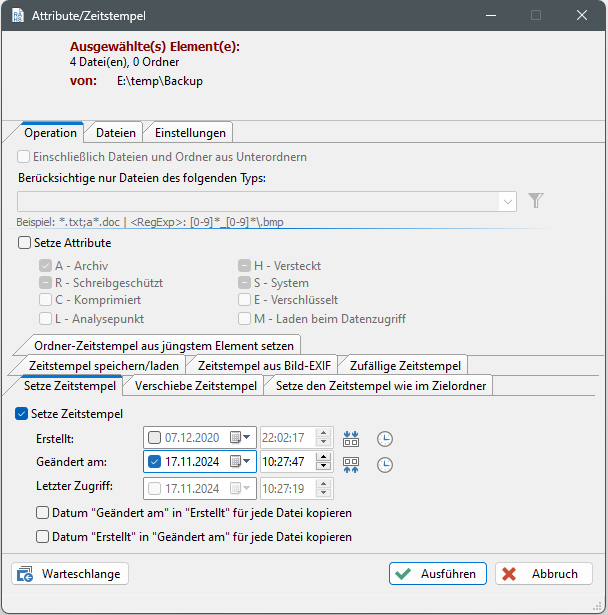Image resolution: width=608 pixels, height=615 pixels.
Task: Click the clock icon in the Erstellt row
Action: click(x=385, y=438)
